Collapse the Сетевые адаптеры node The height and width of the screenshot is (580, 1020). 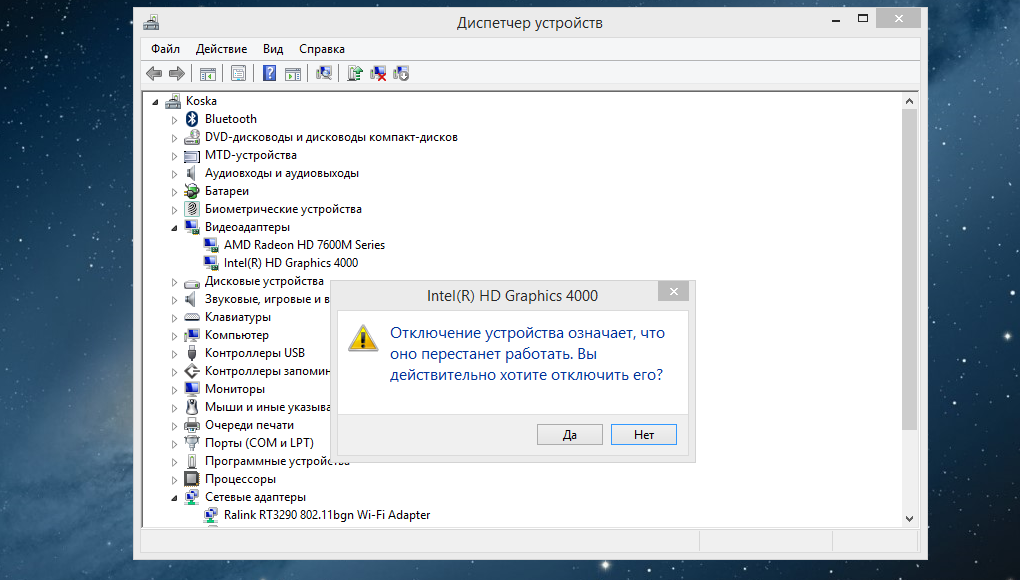pos(174,498)
